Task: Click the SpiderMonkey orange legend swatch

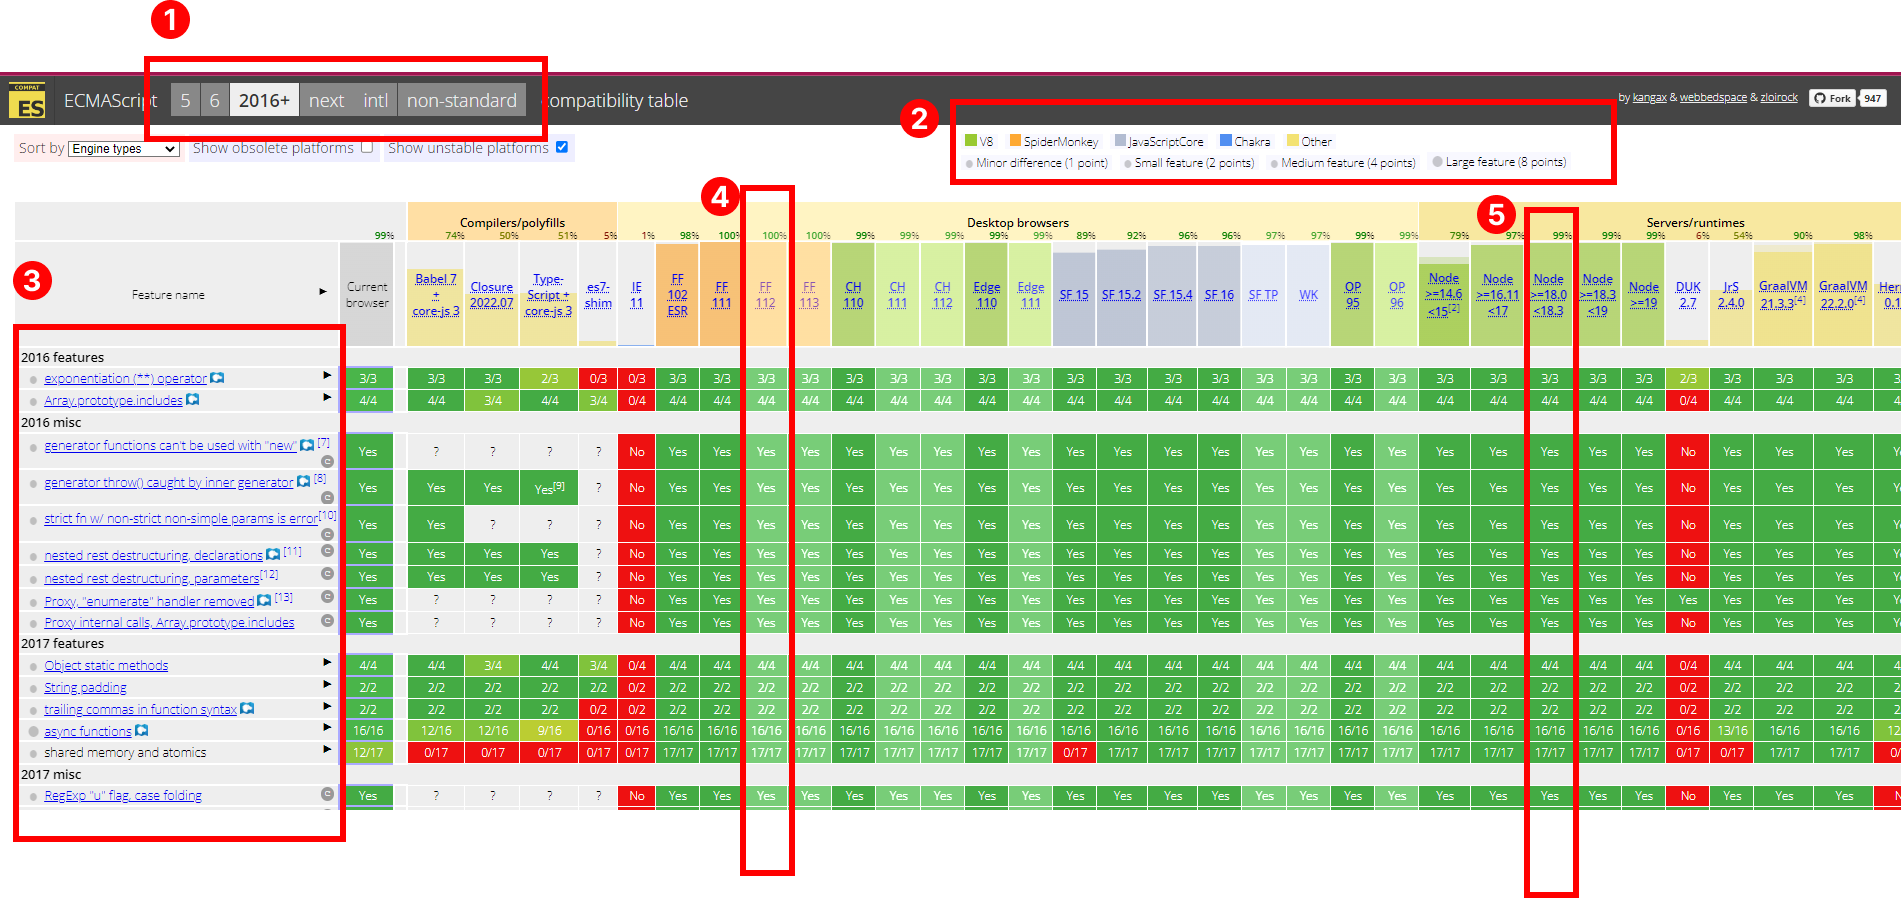Action: [1015, 140]
